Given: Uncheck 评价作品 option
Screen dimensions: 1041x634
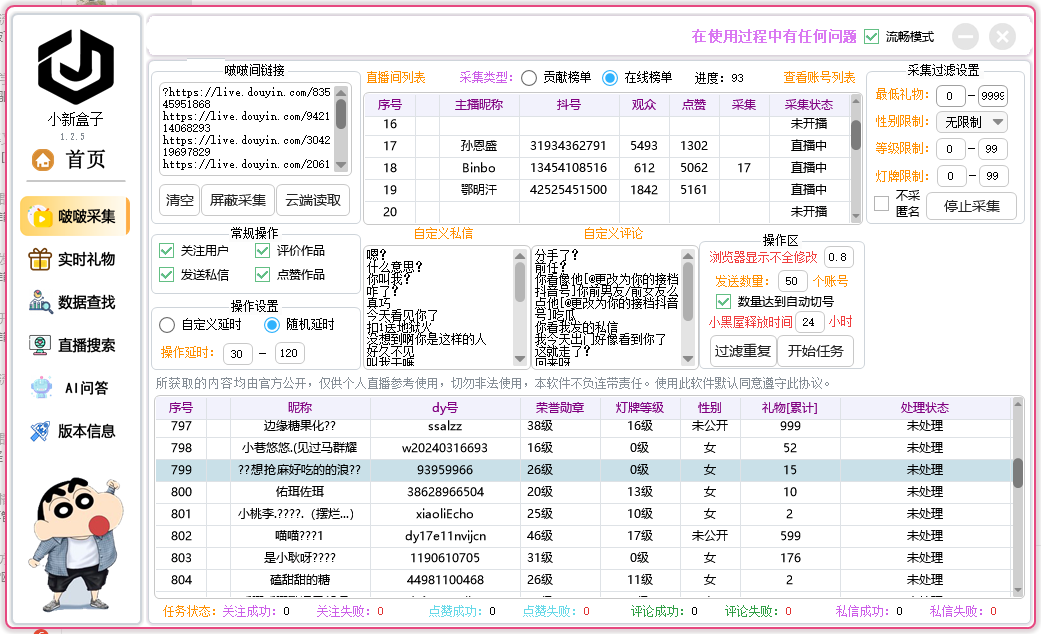Looking at the screenshot, I should pos(263,250).
